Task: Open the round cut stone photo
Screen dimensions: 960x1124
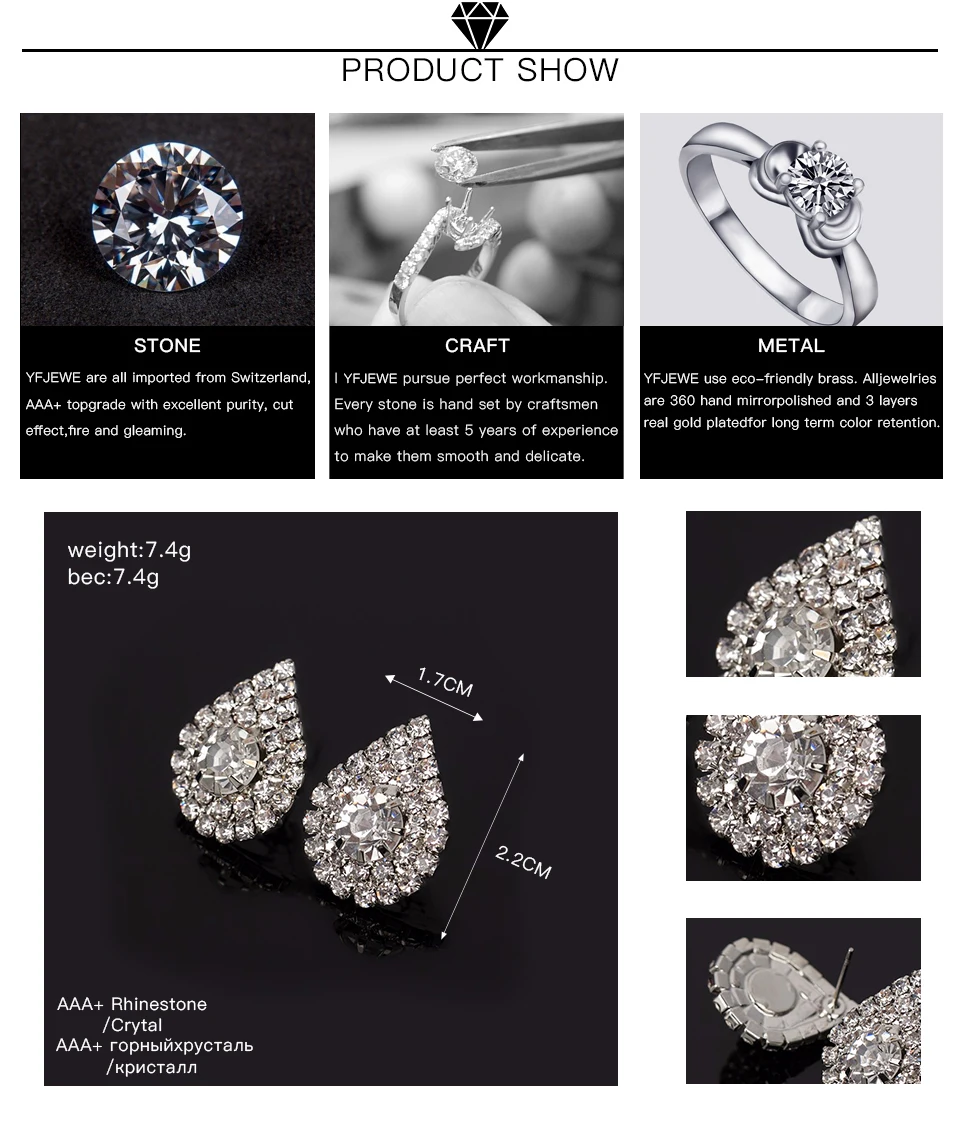Action: click(x=167, y=219)
